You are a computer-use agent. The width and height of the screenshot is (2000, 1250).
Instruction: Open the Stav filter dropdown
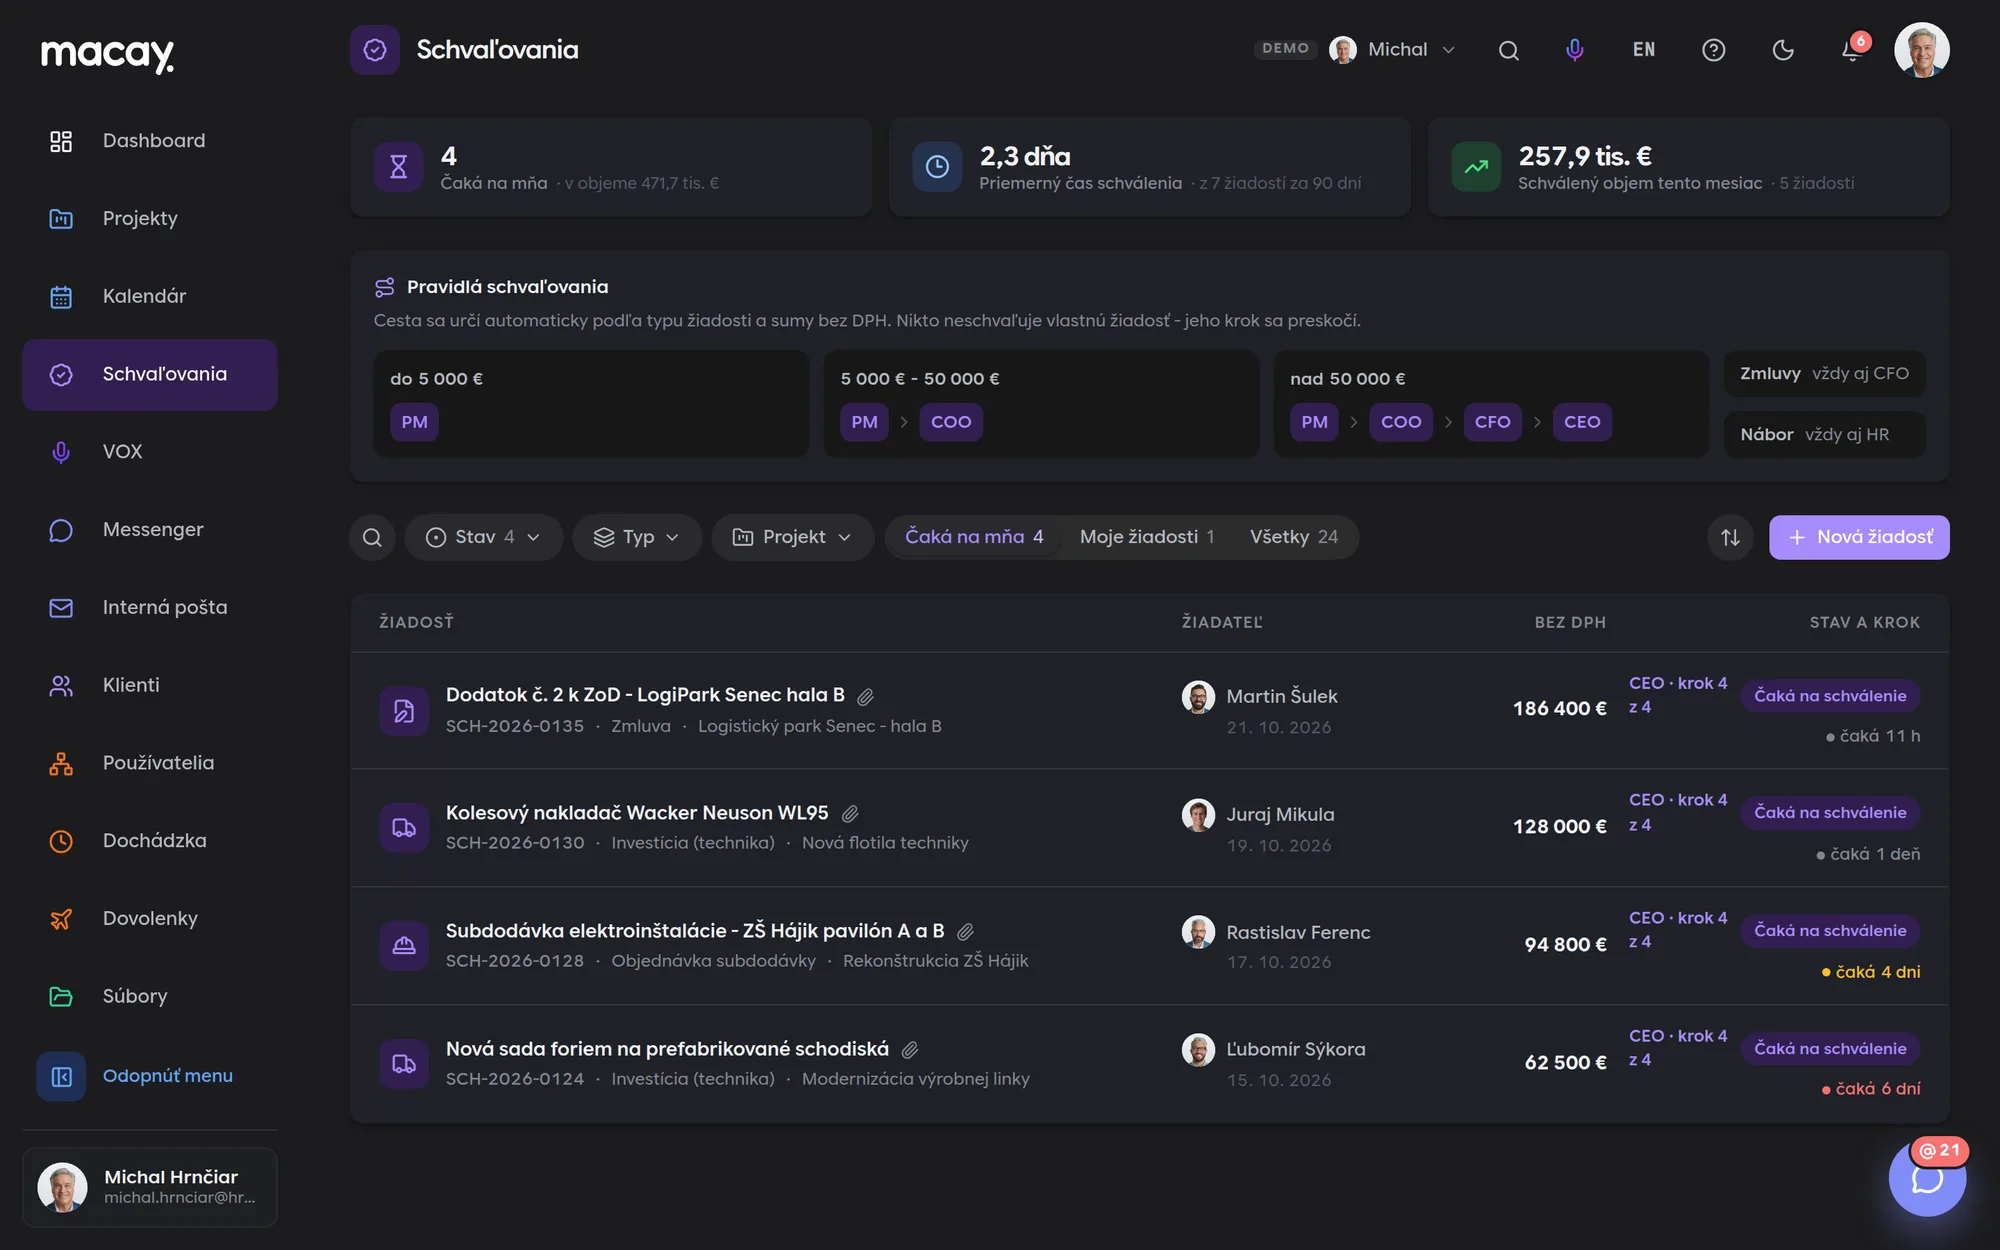point(483,538)
